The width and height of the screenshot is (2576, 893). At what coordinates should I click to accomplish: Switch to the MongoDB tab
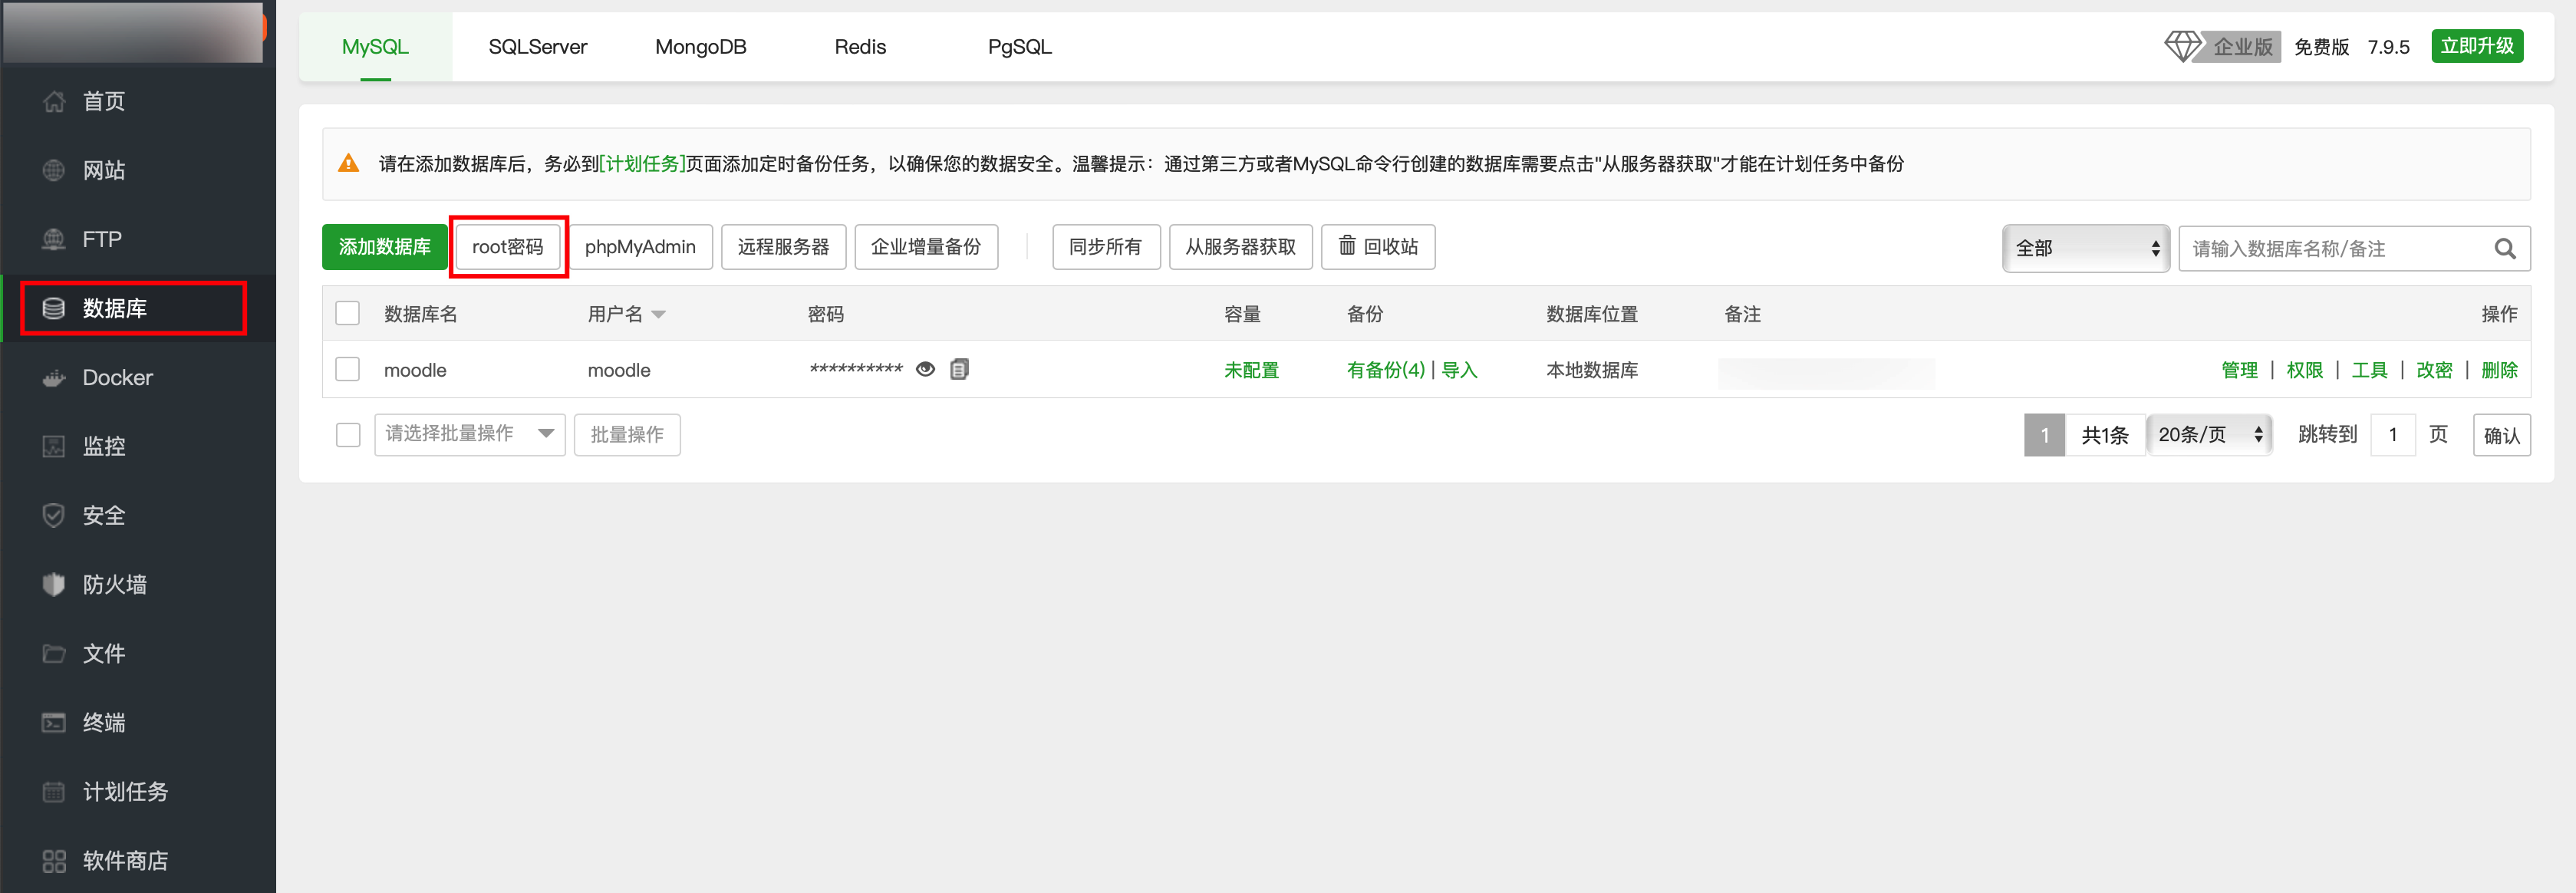tap(700, 47)
